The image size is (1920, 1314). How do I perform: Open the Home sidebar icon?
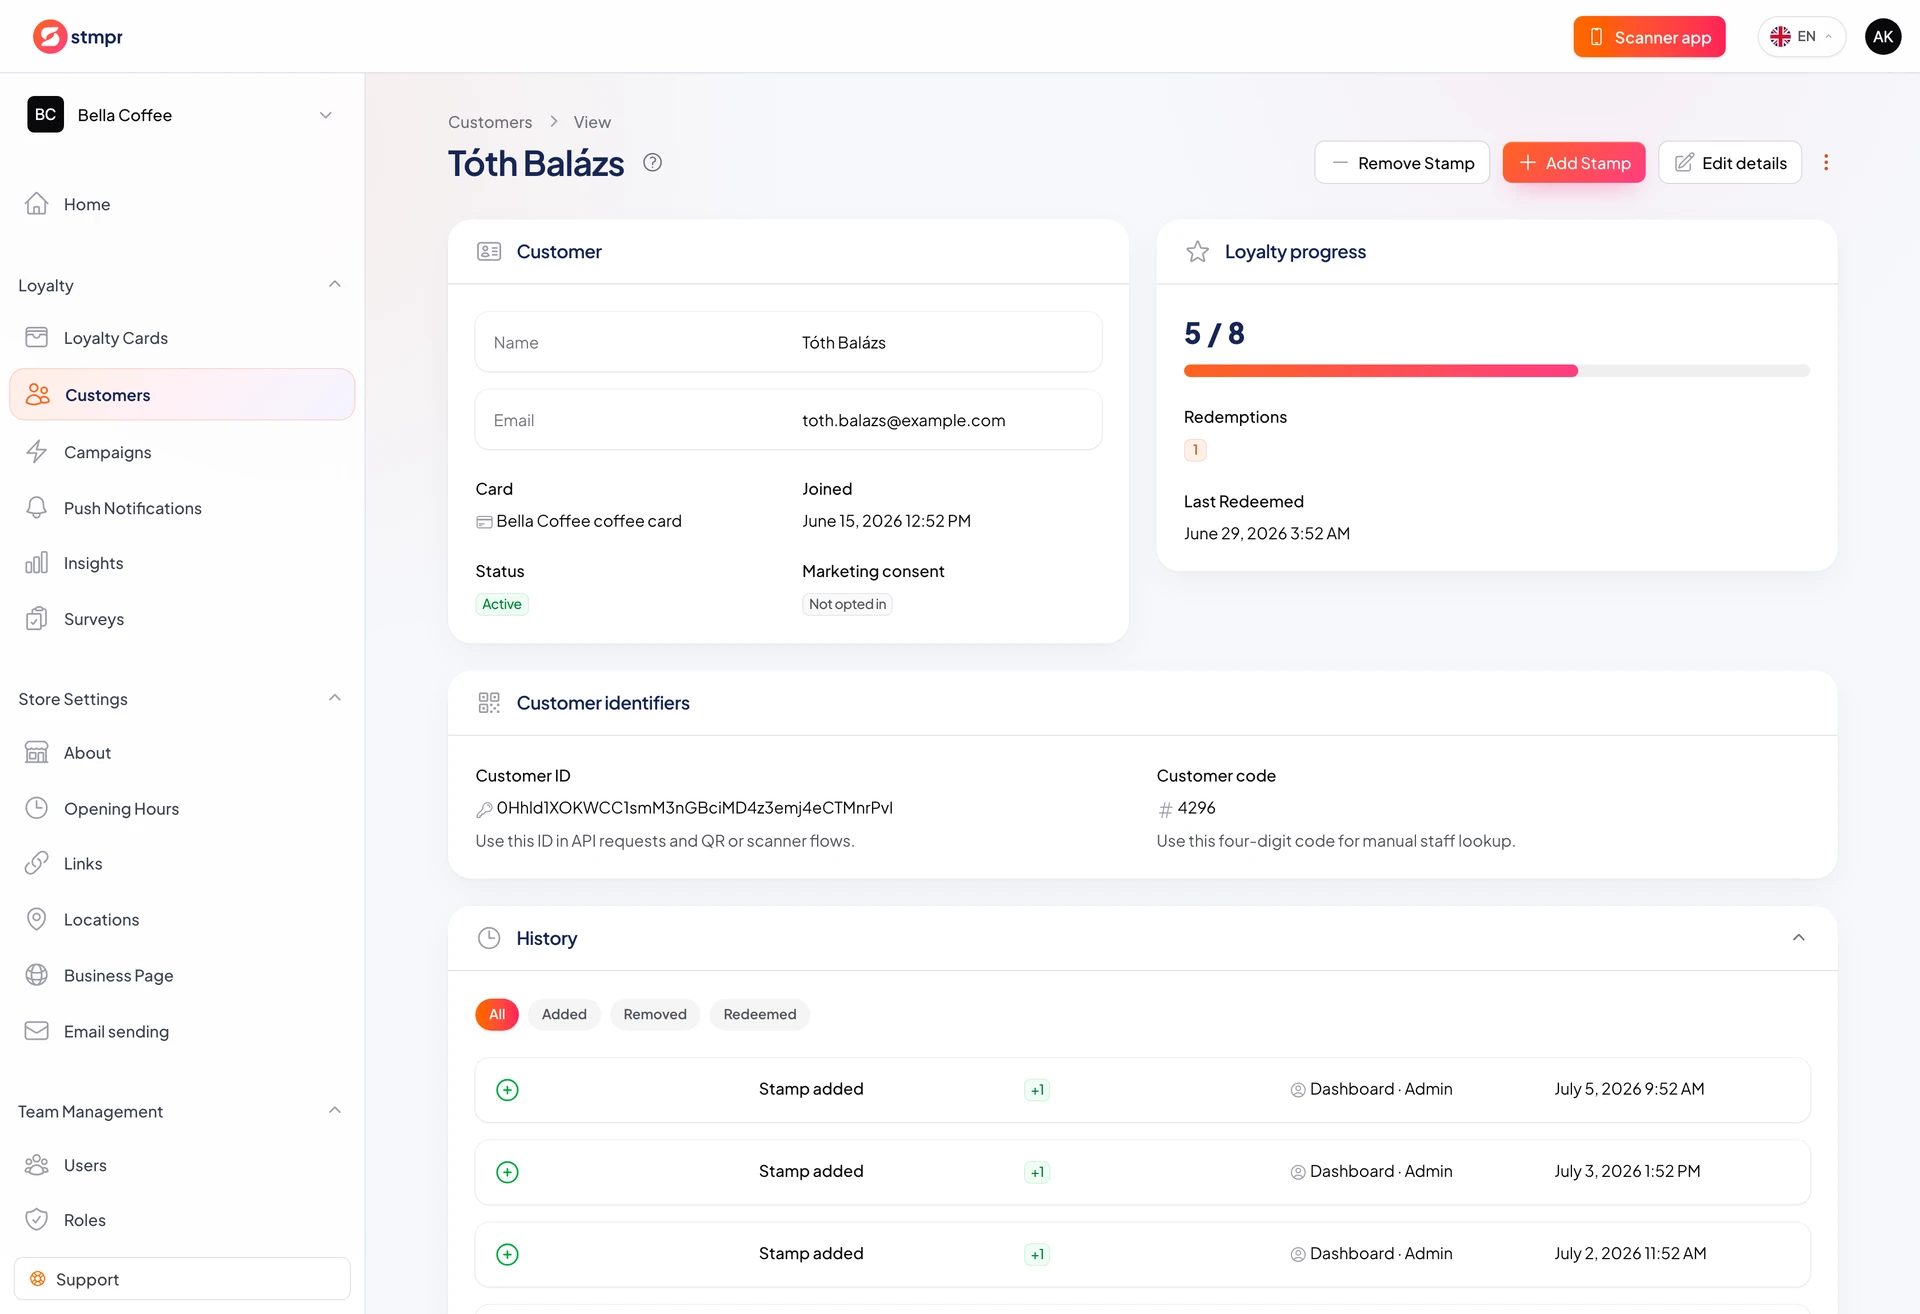click(x=37, y=204)
